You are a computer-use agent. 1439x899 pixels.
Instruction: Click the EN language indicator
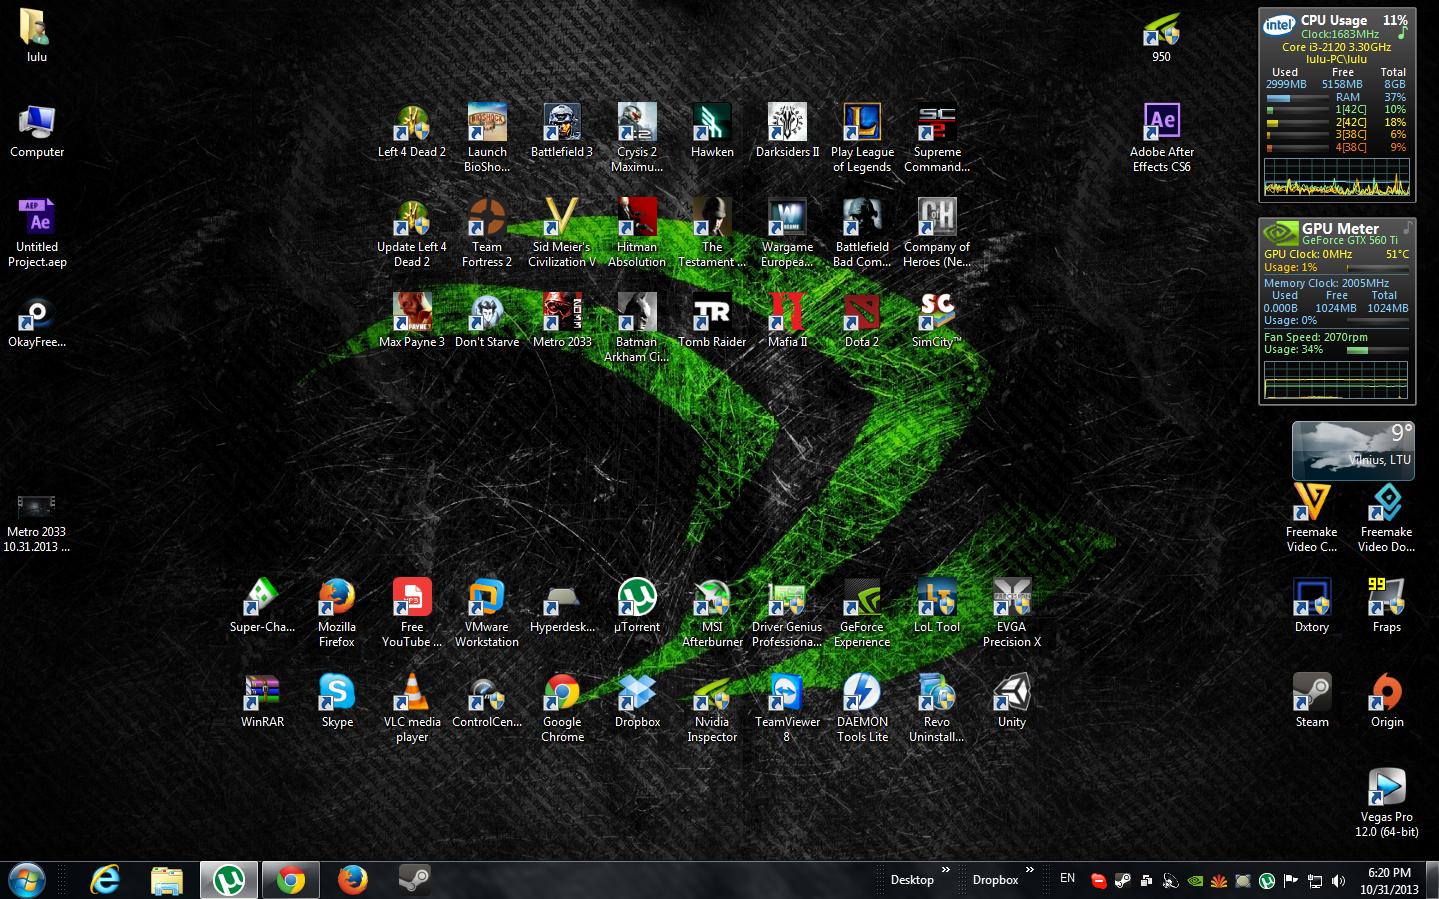(1067, 878)
